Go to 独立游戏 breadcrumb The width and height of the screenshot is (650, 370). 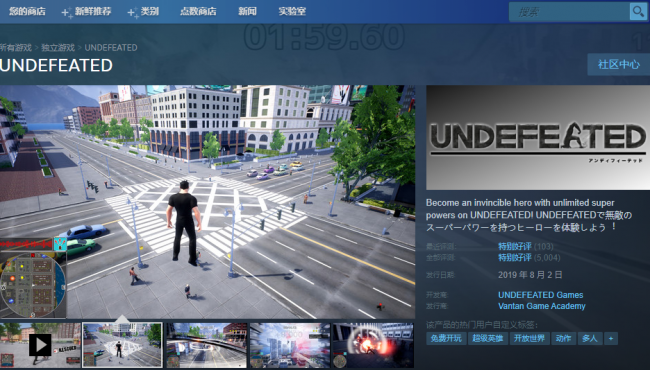58,48
